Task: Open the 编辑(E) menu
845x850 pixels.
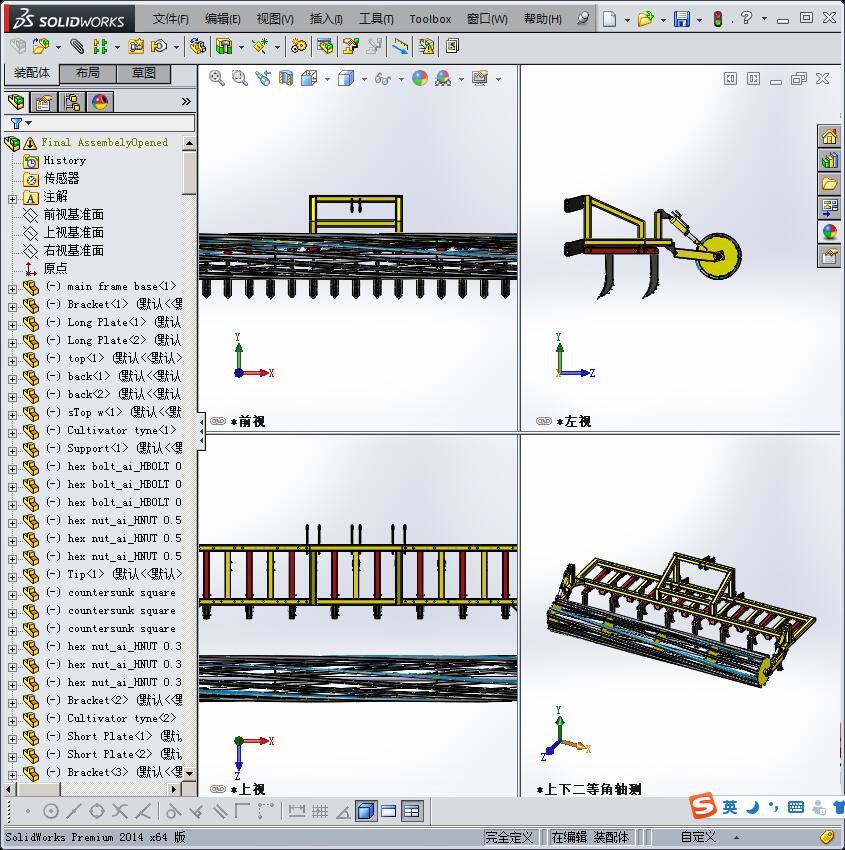Action: [x=222, y=19]
